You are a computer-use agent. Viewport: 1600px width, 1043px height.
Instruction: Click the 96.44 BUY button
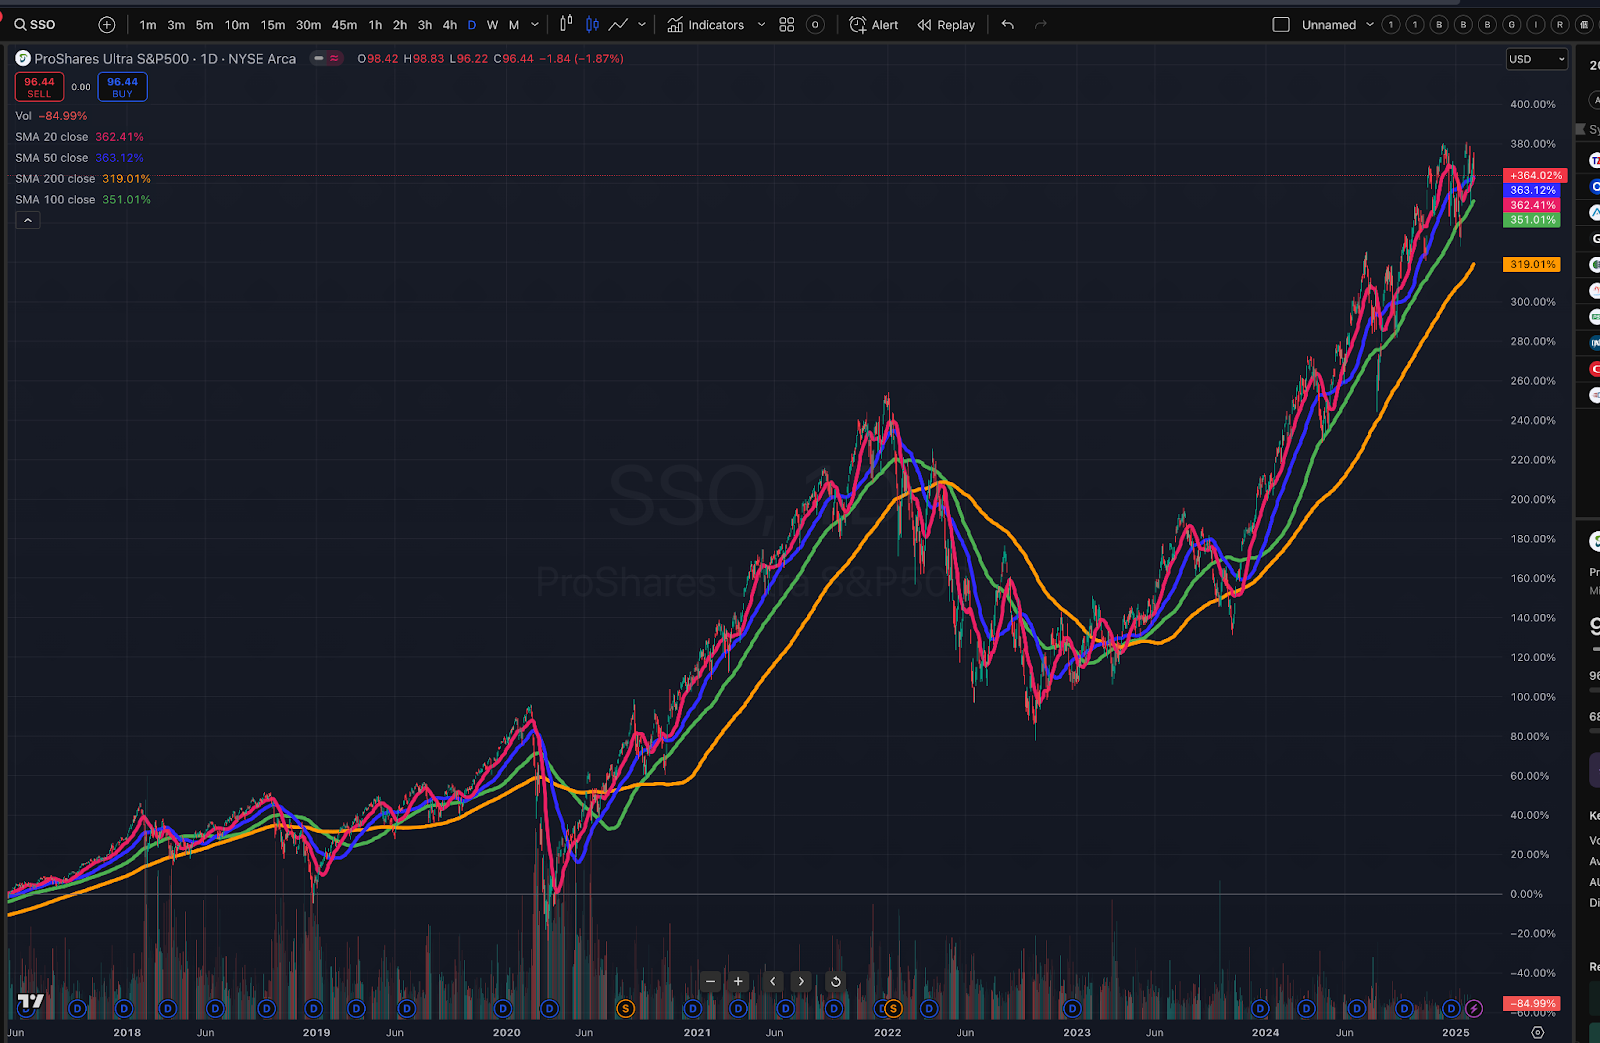[x=122, y=87]
